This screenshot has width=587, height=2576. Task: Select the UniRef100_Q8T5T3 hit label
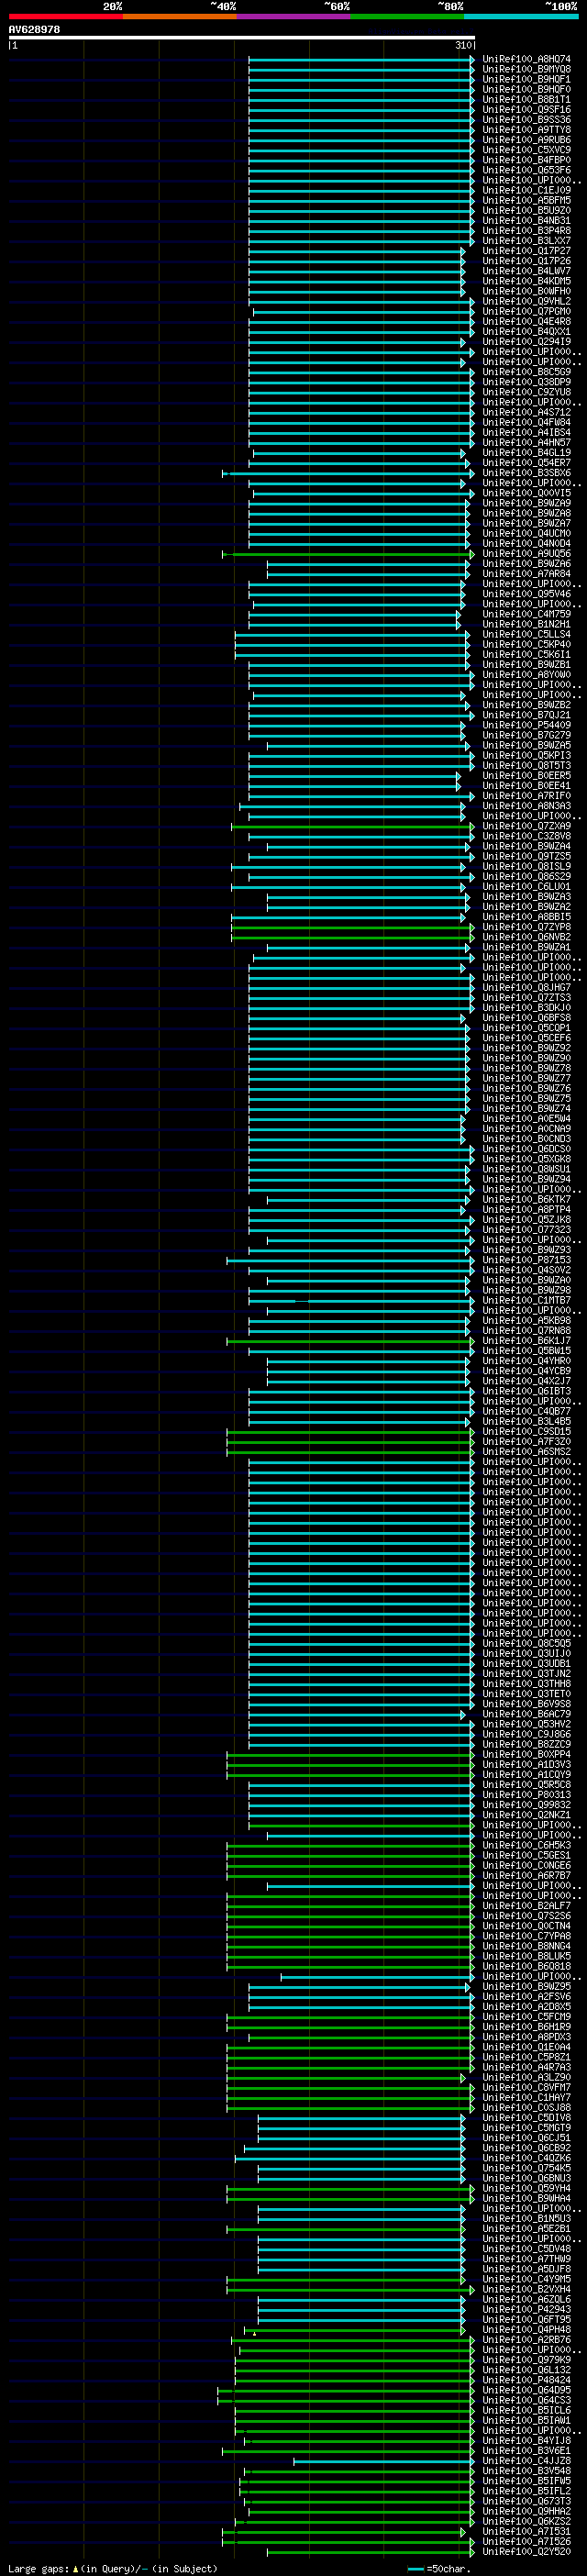click(x=527, y=765)
